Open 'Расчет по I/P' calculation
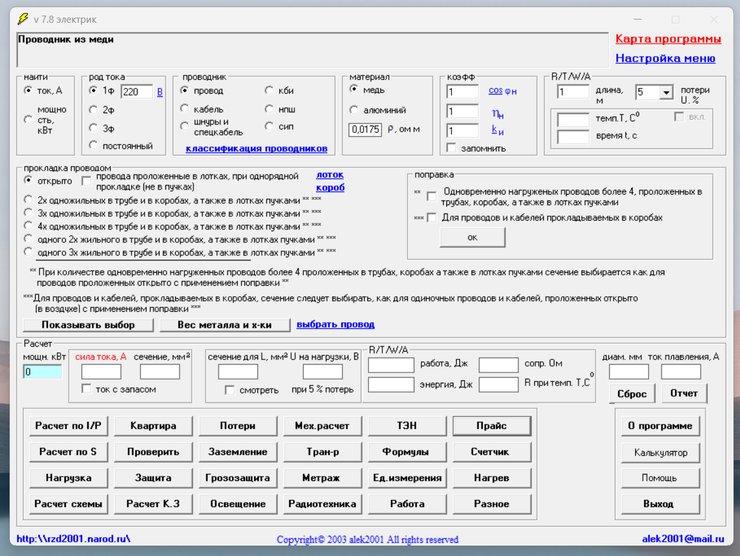The height and width of the screenshot is (556, 740). pyautogui.click(x=68, y=426)
